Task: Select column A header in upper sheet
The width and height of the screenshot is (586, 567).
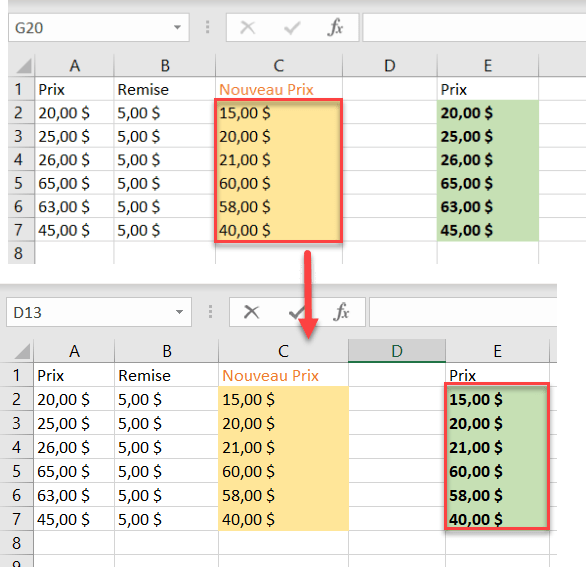Action: [74, 66]
